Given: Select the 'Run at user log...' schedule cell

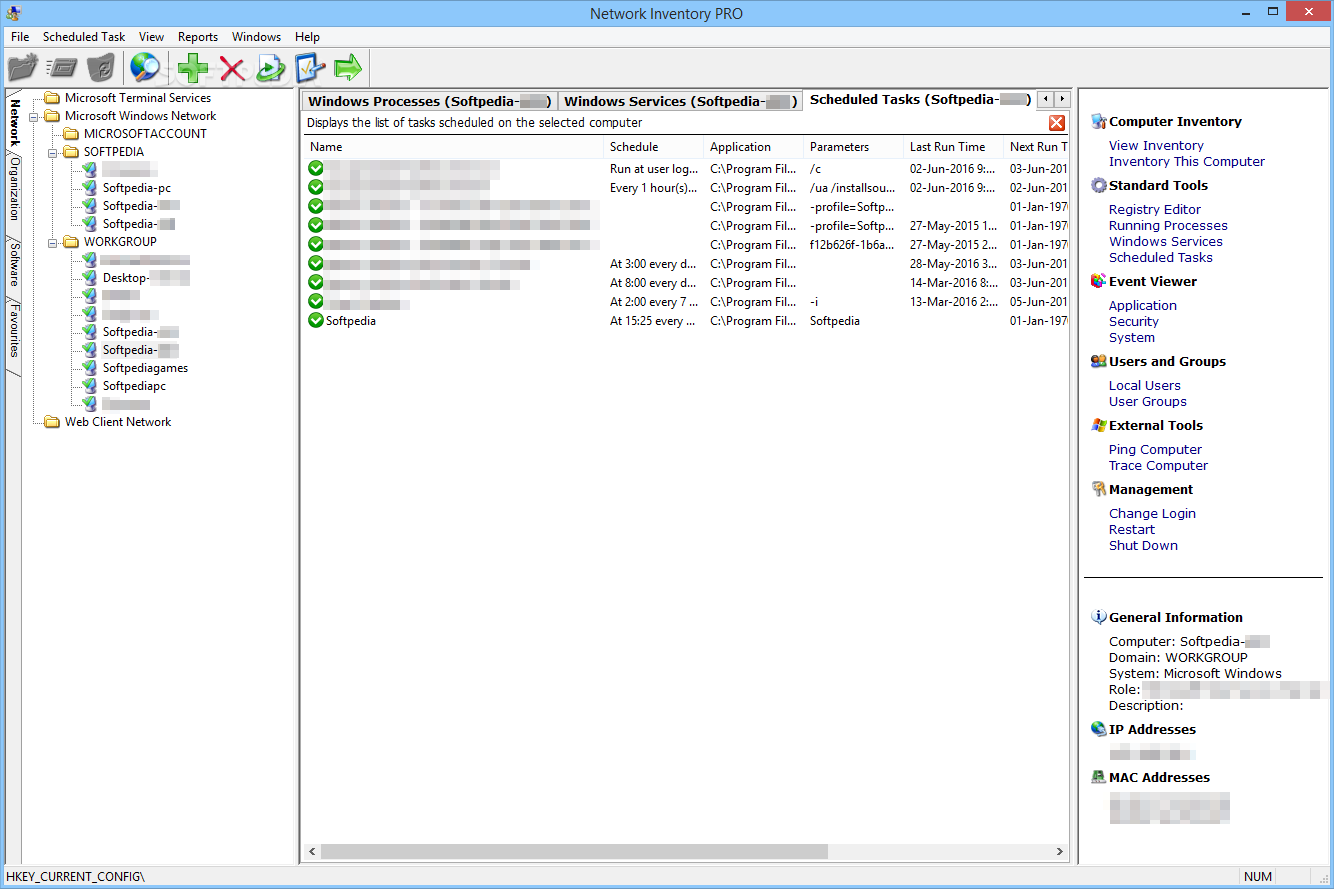Looking at the screenshot, I should (x=654, y=169).
